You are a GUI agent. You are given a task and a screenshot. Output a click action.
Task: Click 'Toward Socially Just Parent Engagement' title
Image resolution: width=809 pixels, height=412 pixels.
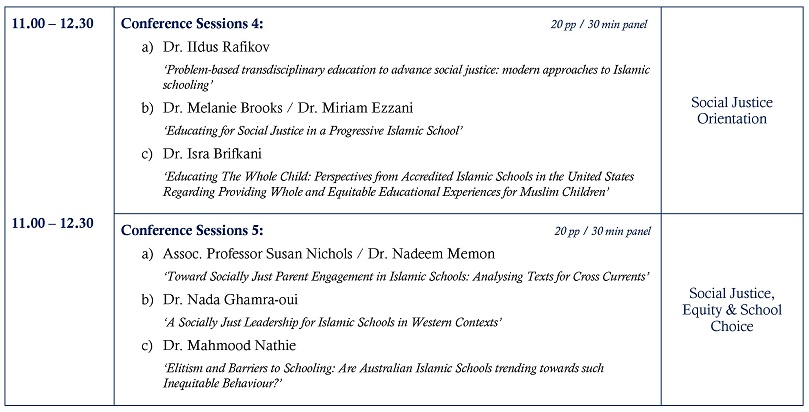pos(406,275)
